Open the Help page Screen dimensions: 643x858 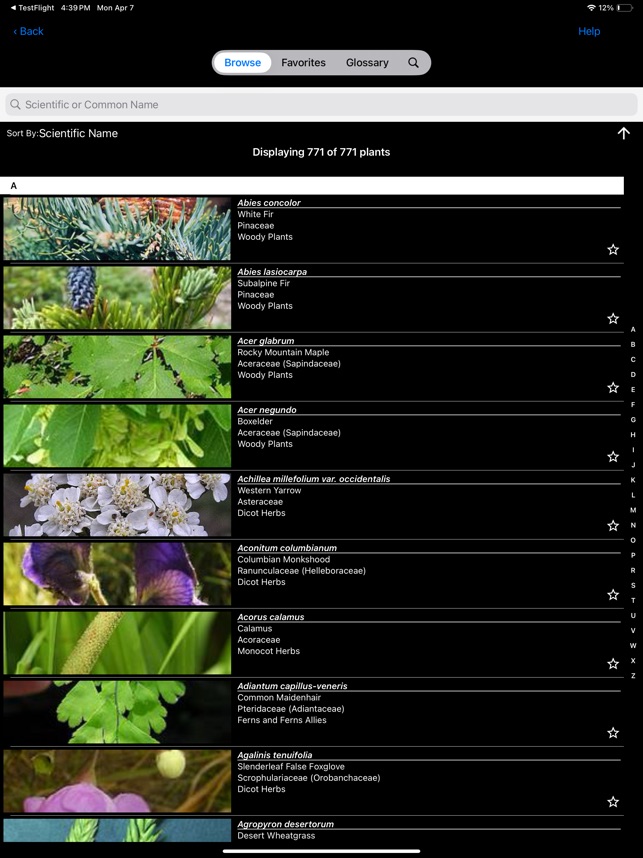tap(589, 31)
